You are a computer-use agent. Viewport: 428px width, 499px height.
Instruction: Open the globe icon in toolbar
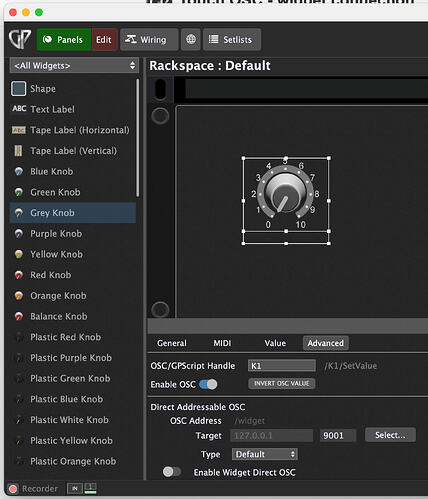tap(191, 39)
